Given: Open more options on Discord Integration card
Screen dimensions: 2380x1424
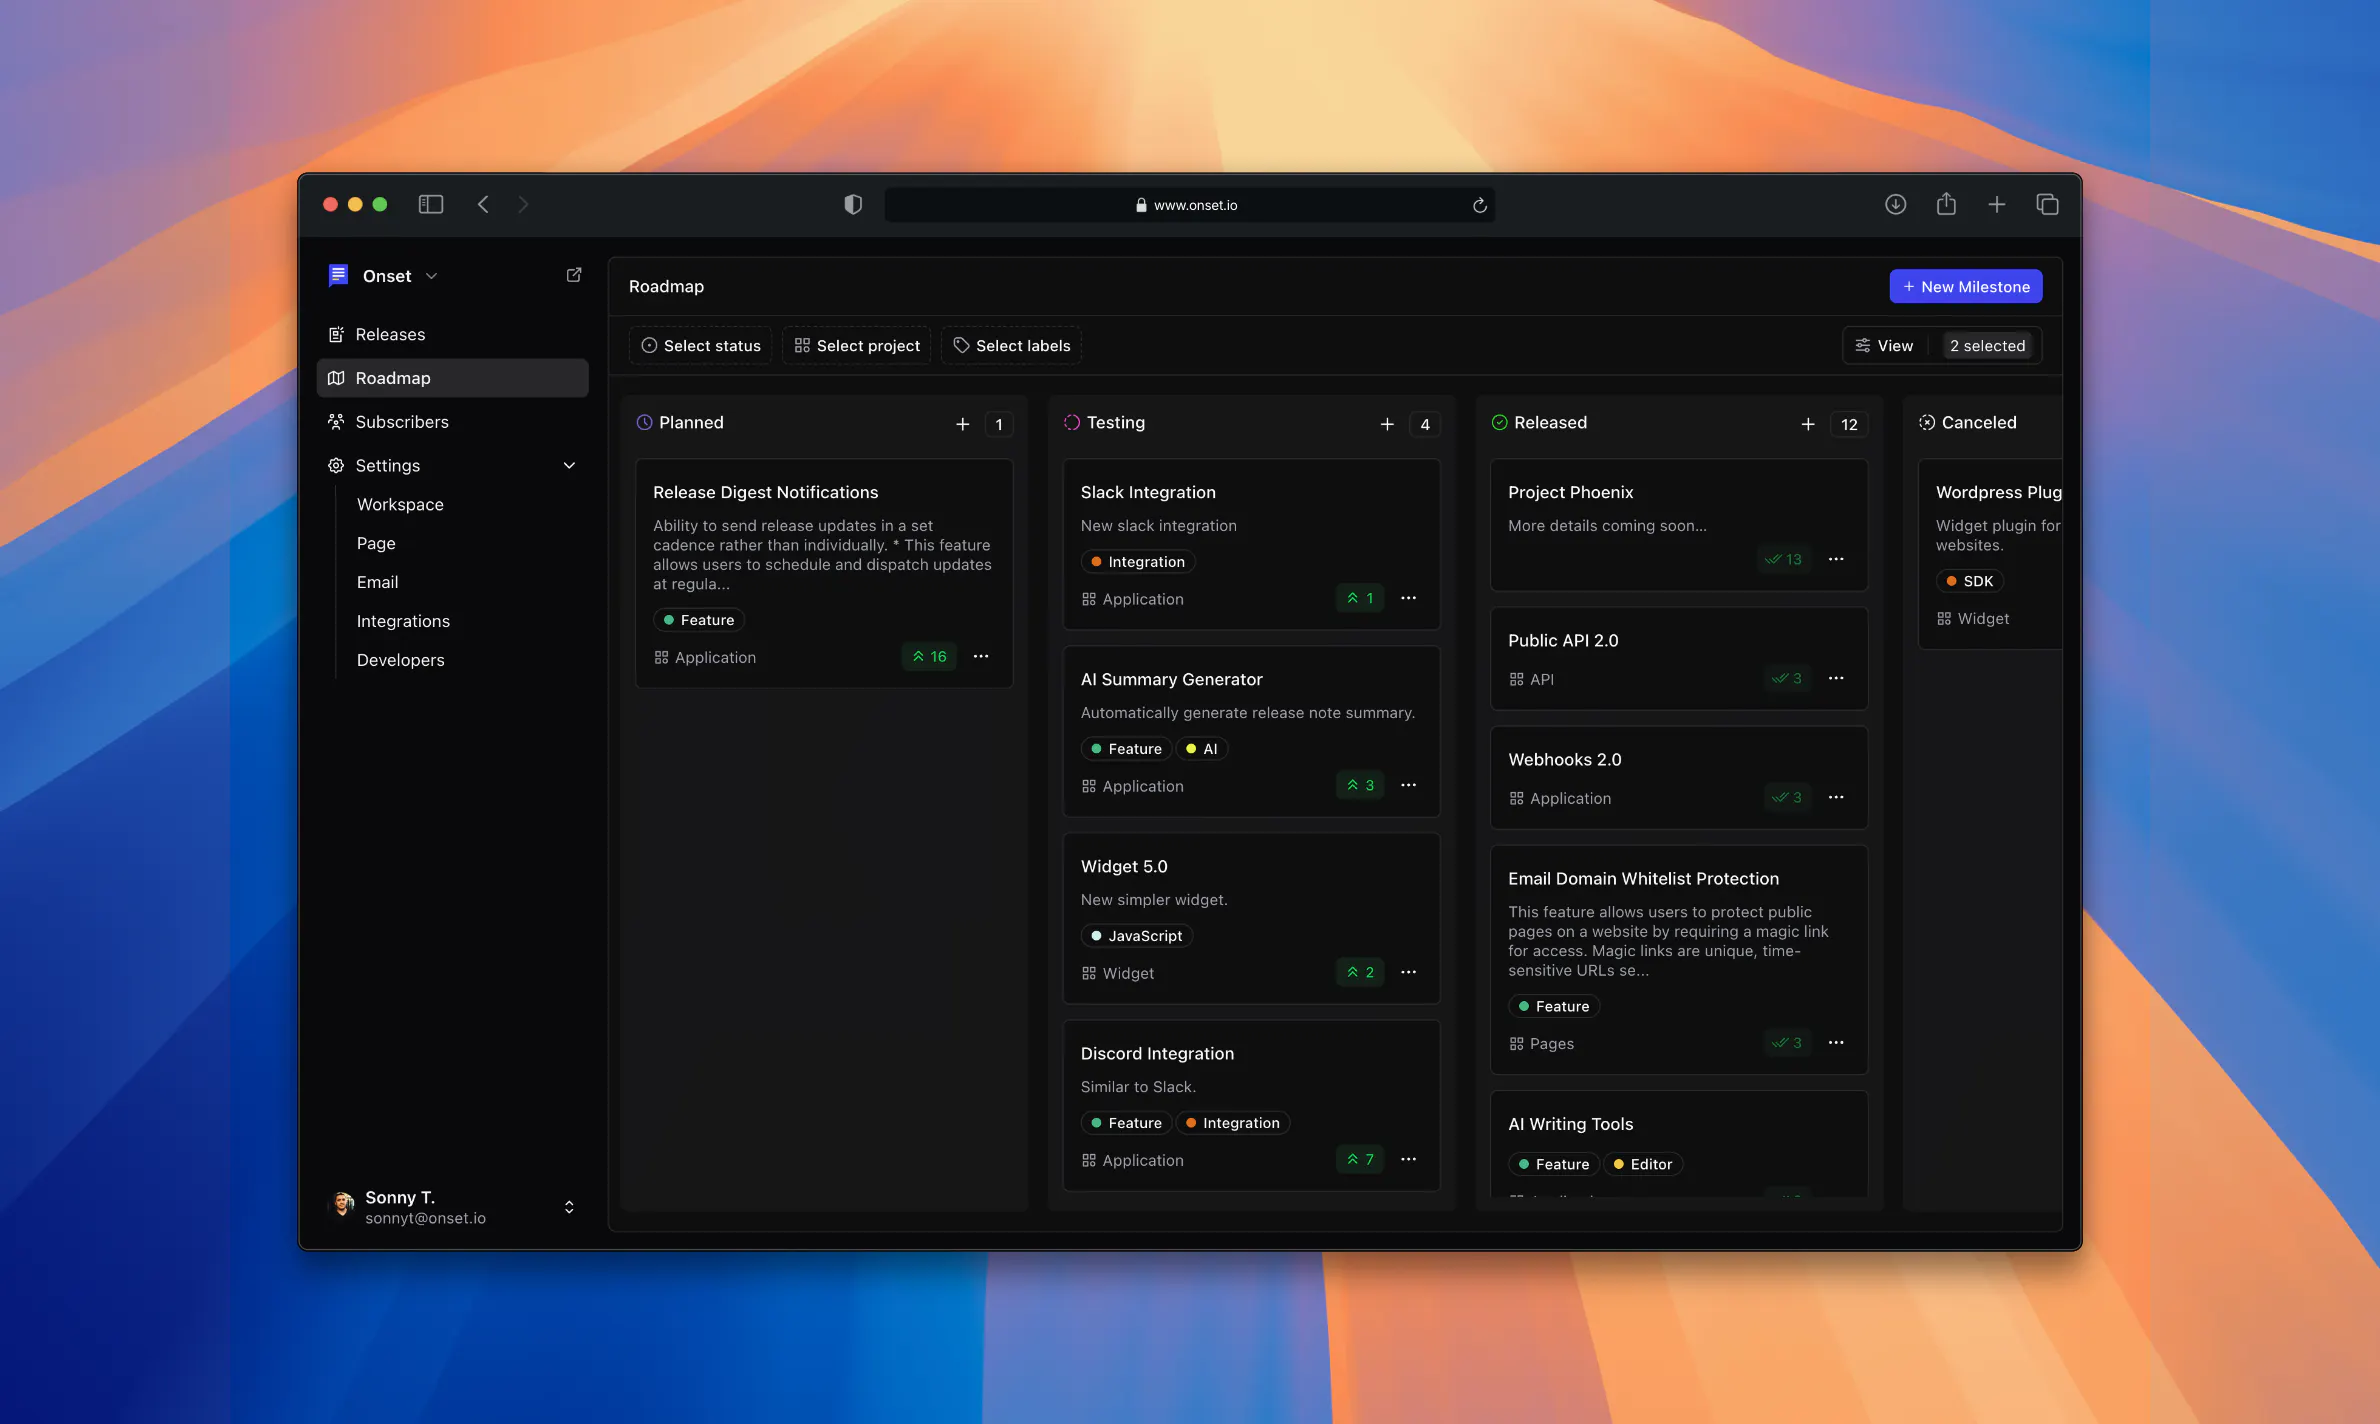Looking at the screenshot, I should tap(1408, 1159).
